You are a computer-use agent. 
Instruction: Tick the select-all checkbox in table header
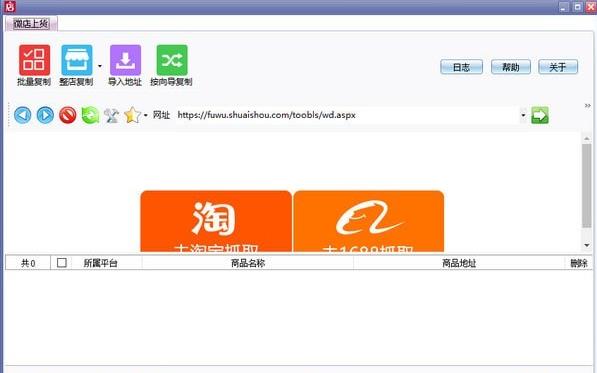coord(61,263)
